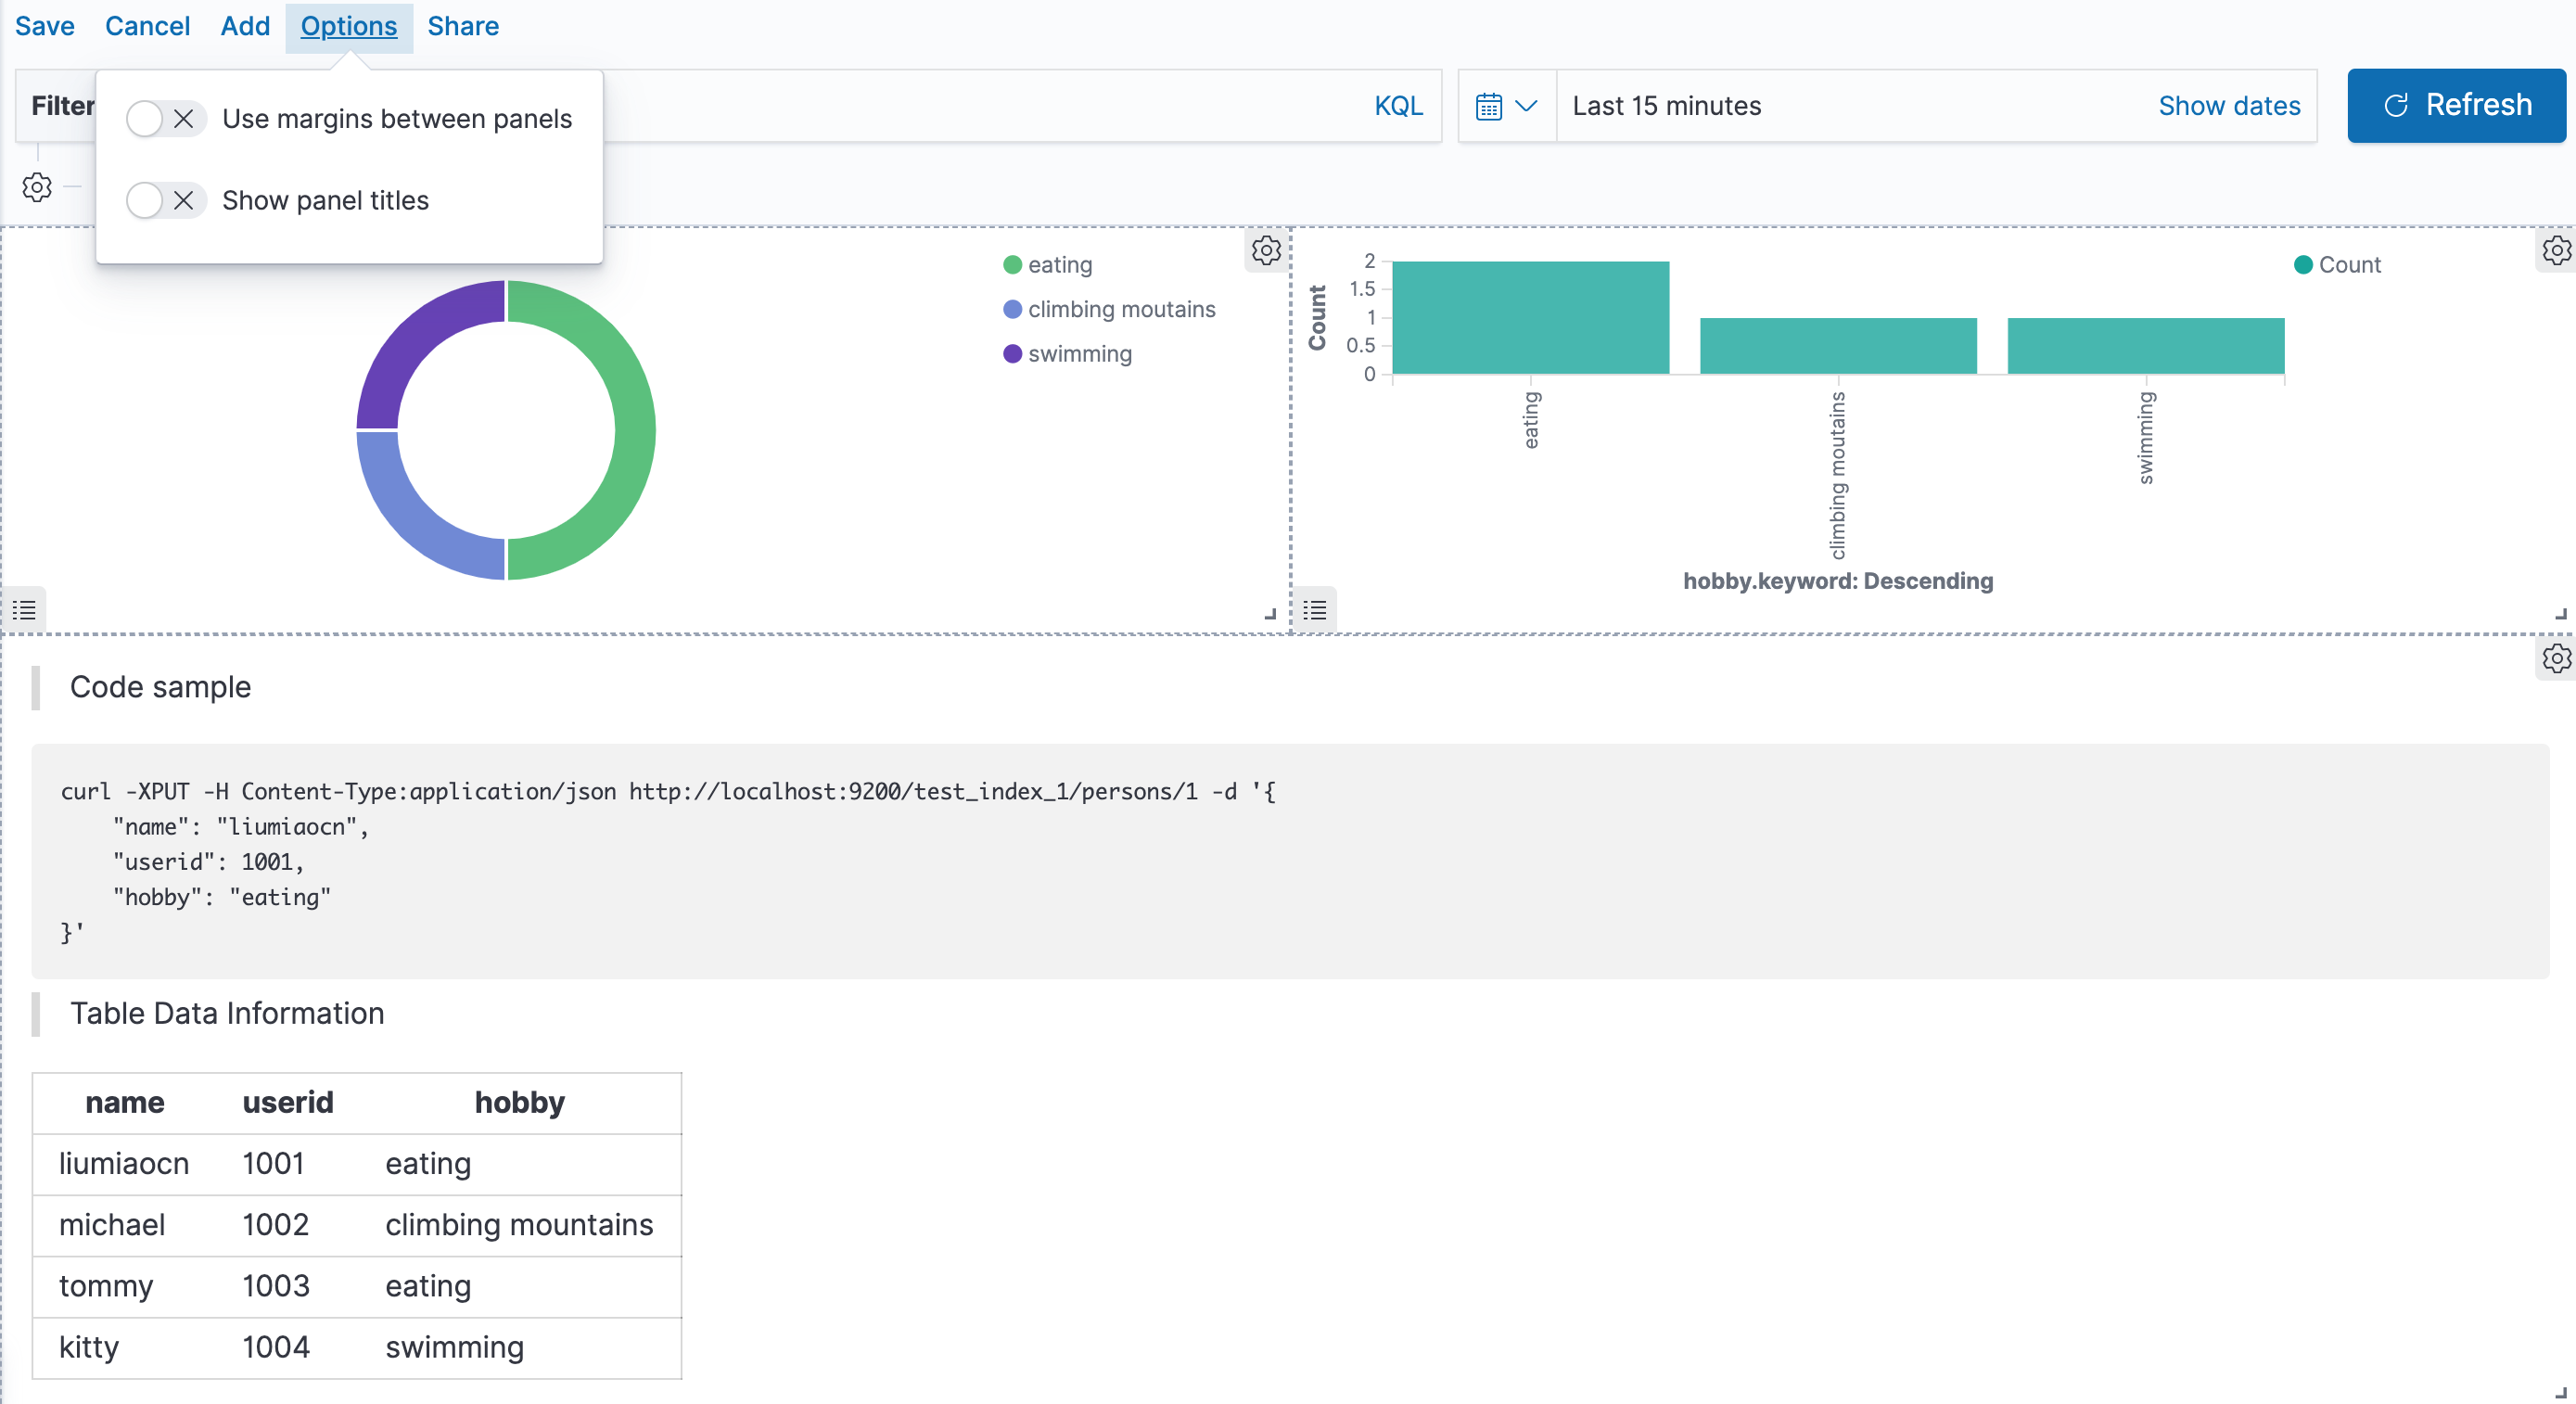Screen dimensions: 2576x1404
Task: Click the Show dates link
Action: pos(2229,105)
